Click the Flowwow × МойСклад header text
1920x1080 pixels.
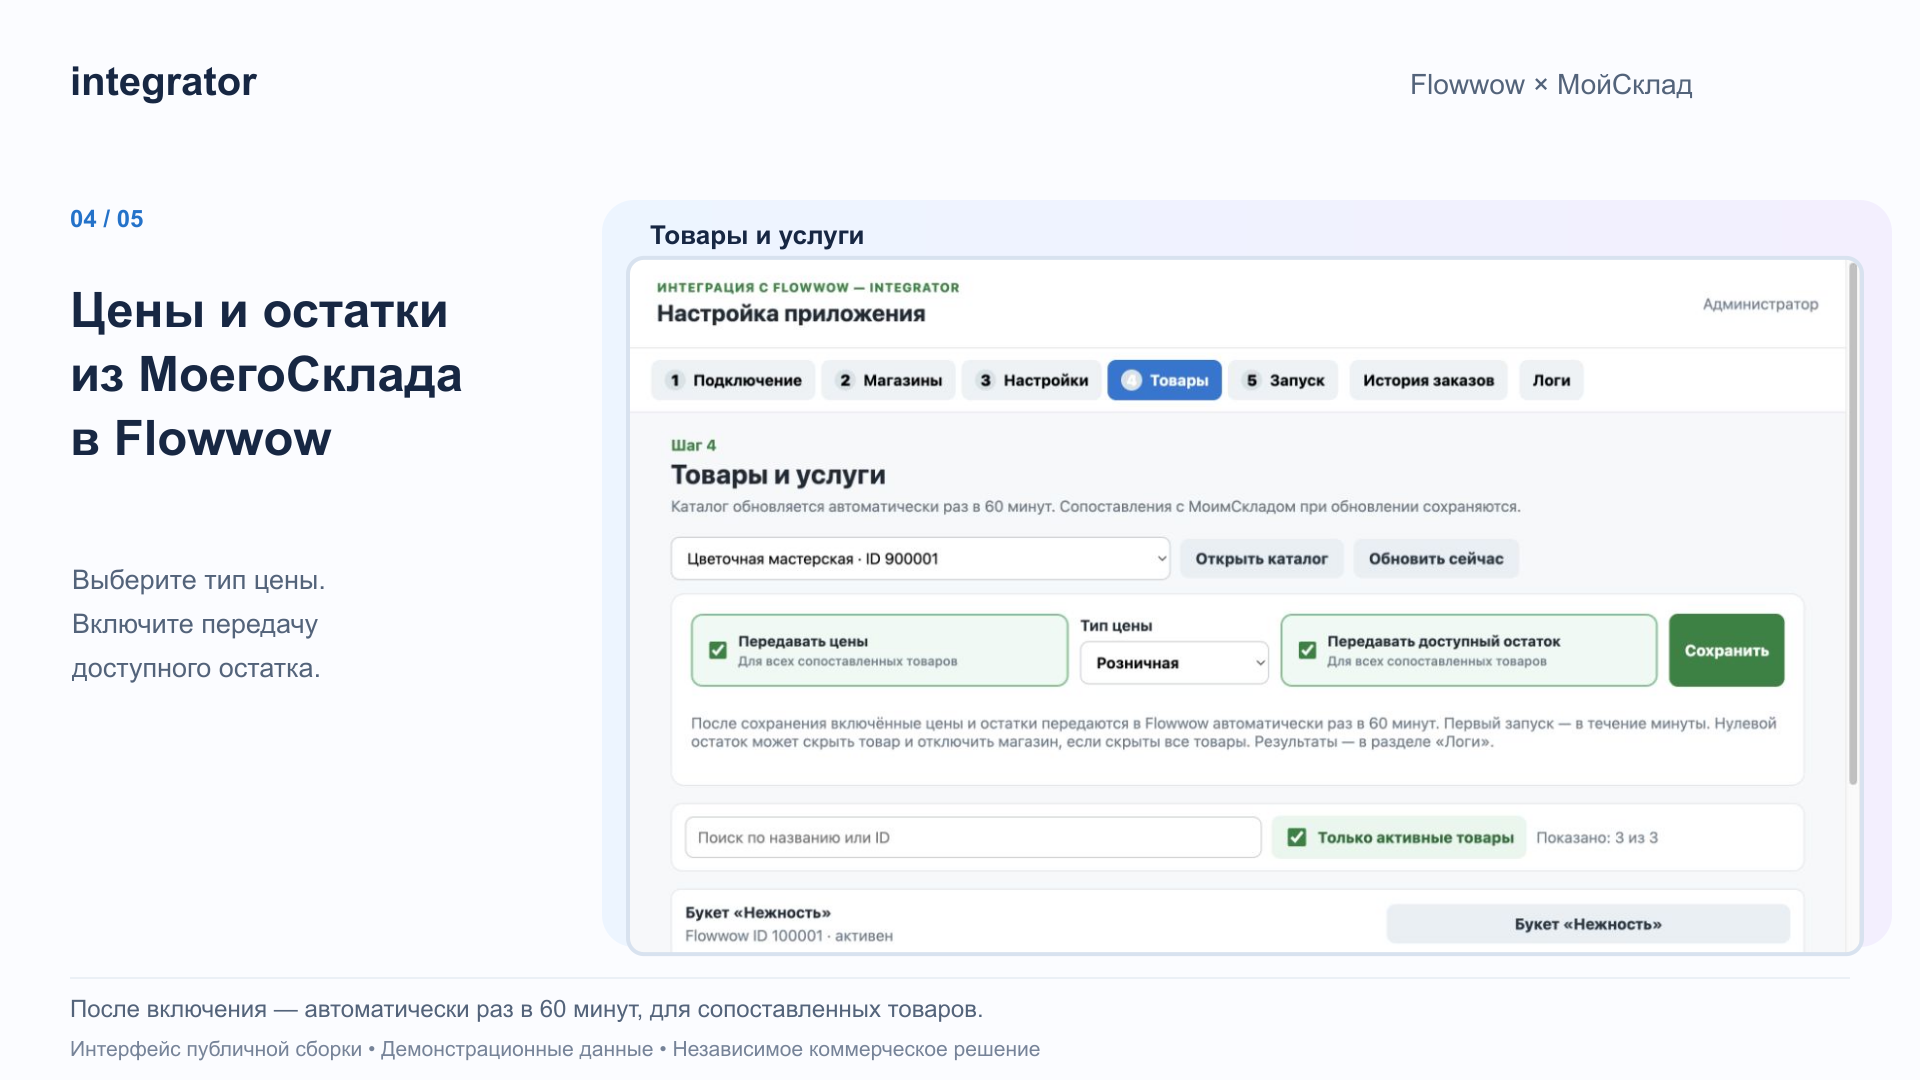click(1551, 85)
